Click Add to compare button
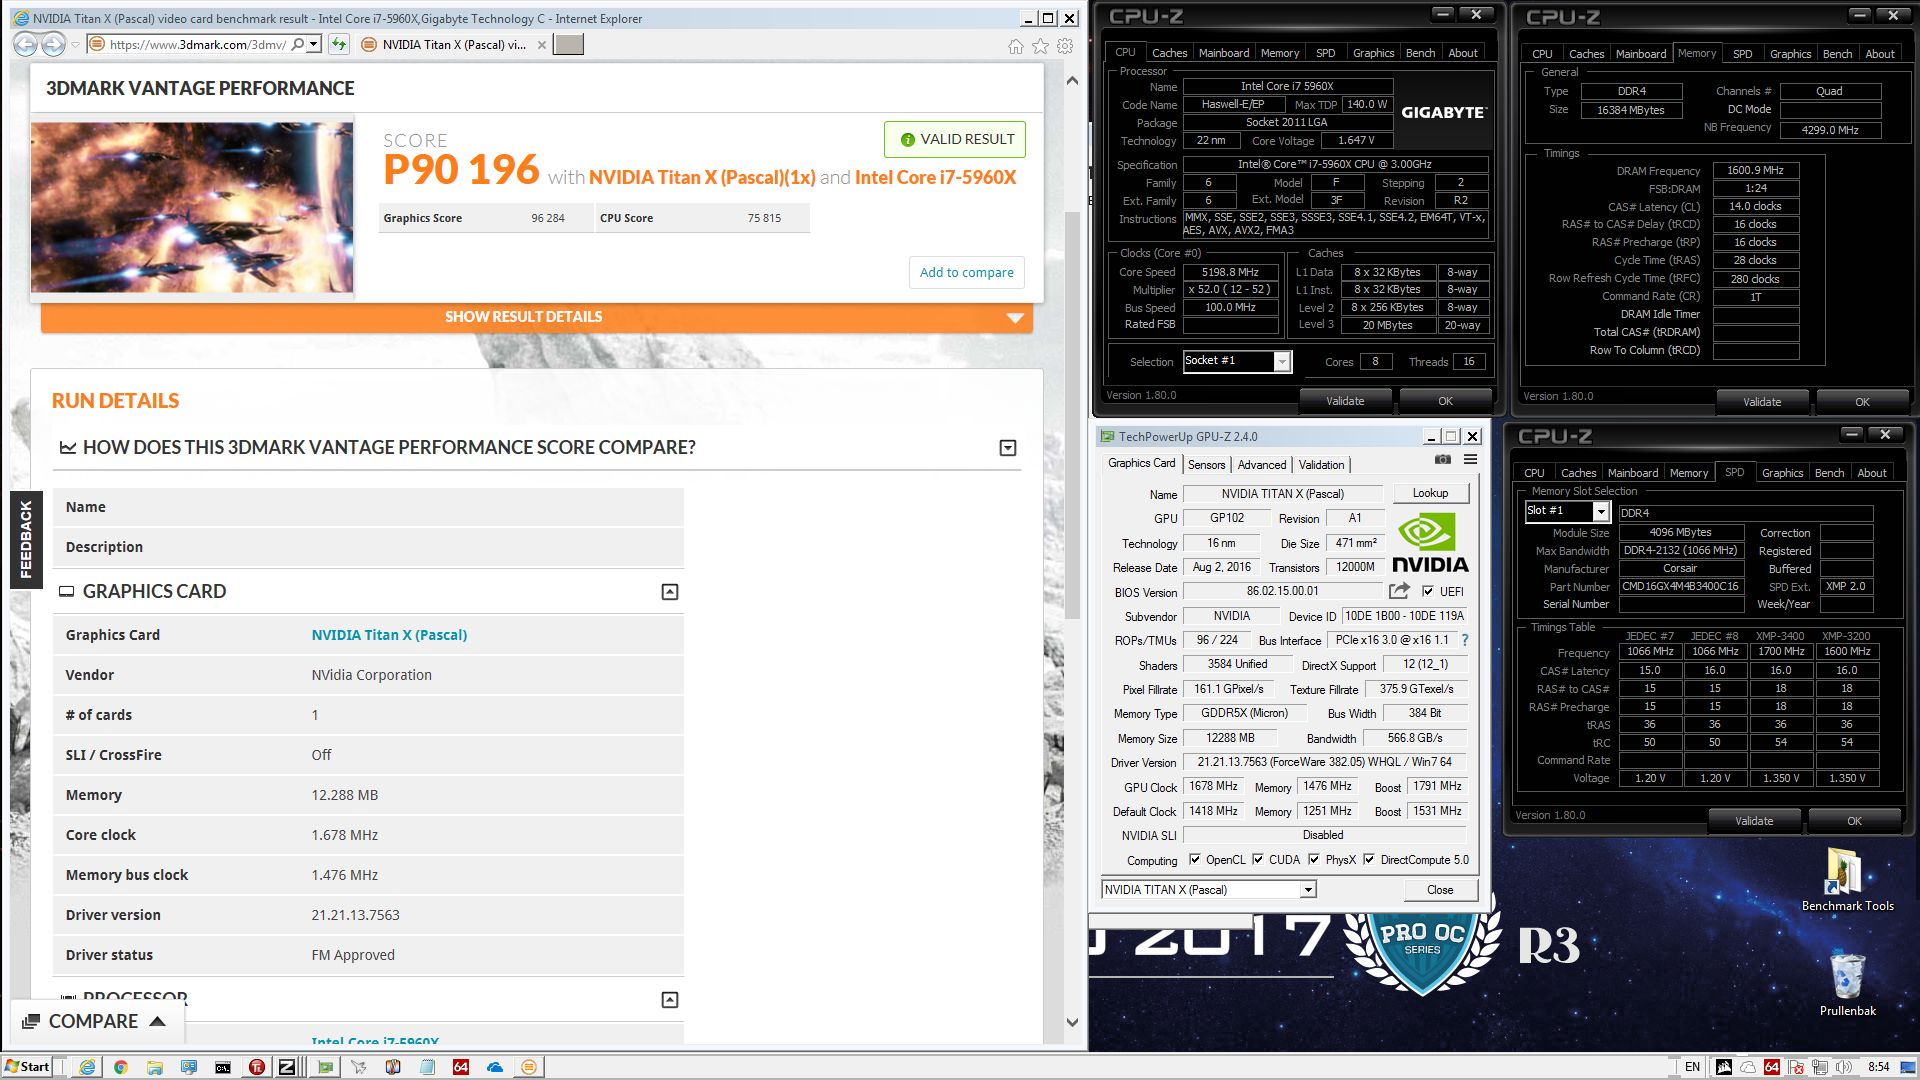The width and height of the screenshot is (1920, 1080). (x=966, y=272)
